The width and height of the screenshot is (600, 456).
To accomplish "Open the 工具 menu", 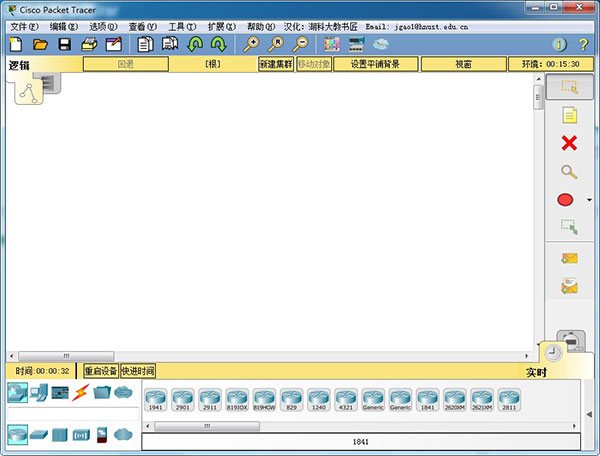I will tap(183, 27).
